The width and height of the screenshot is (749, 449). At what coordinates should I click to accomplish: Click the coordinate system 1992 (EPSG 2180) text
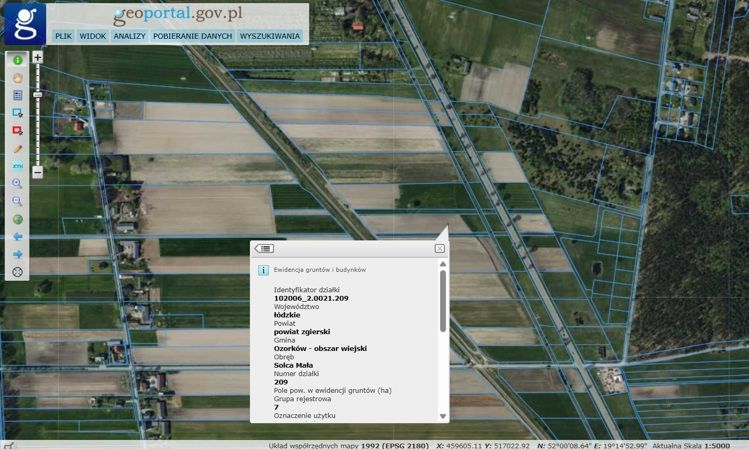[395, 446]
